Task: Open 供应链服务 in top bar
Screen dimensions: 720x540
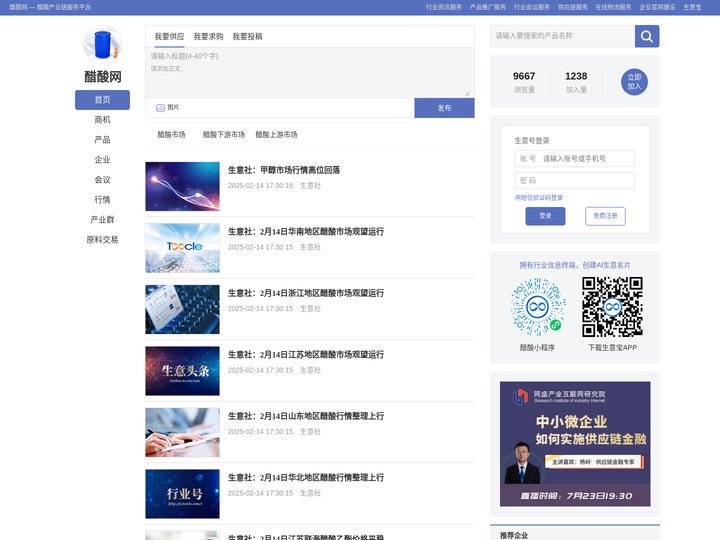Action: (x=573, y=7)
